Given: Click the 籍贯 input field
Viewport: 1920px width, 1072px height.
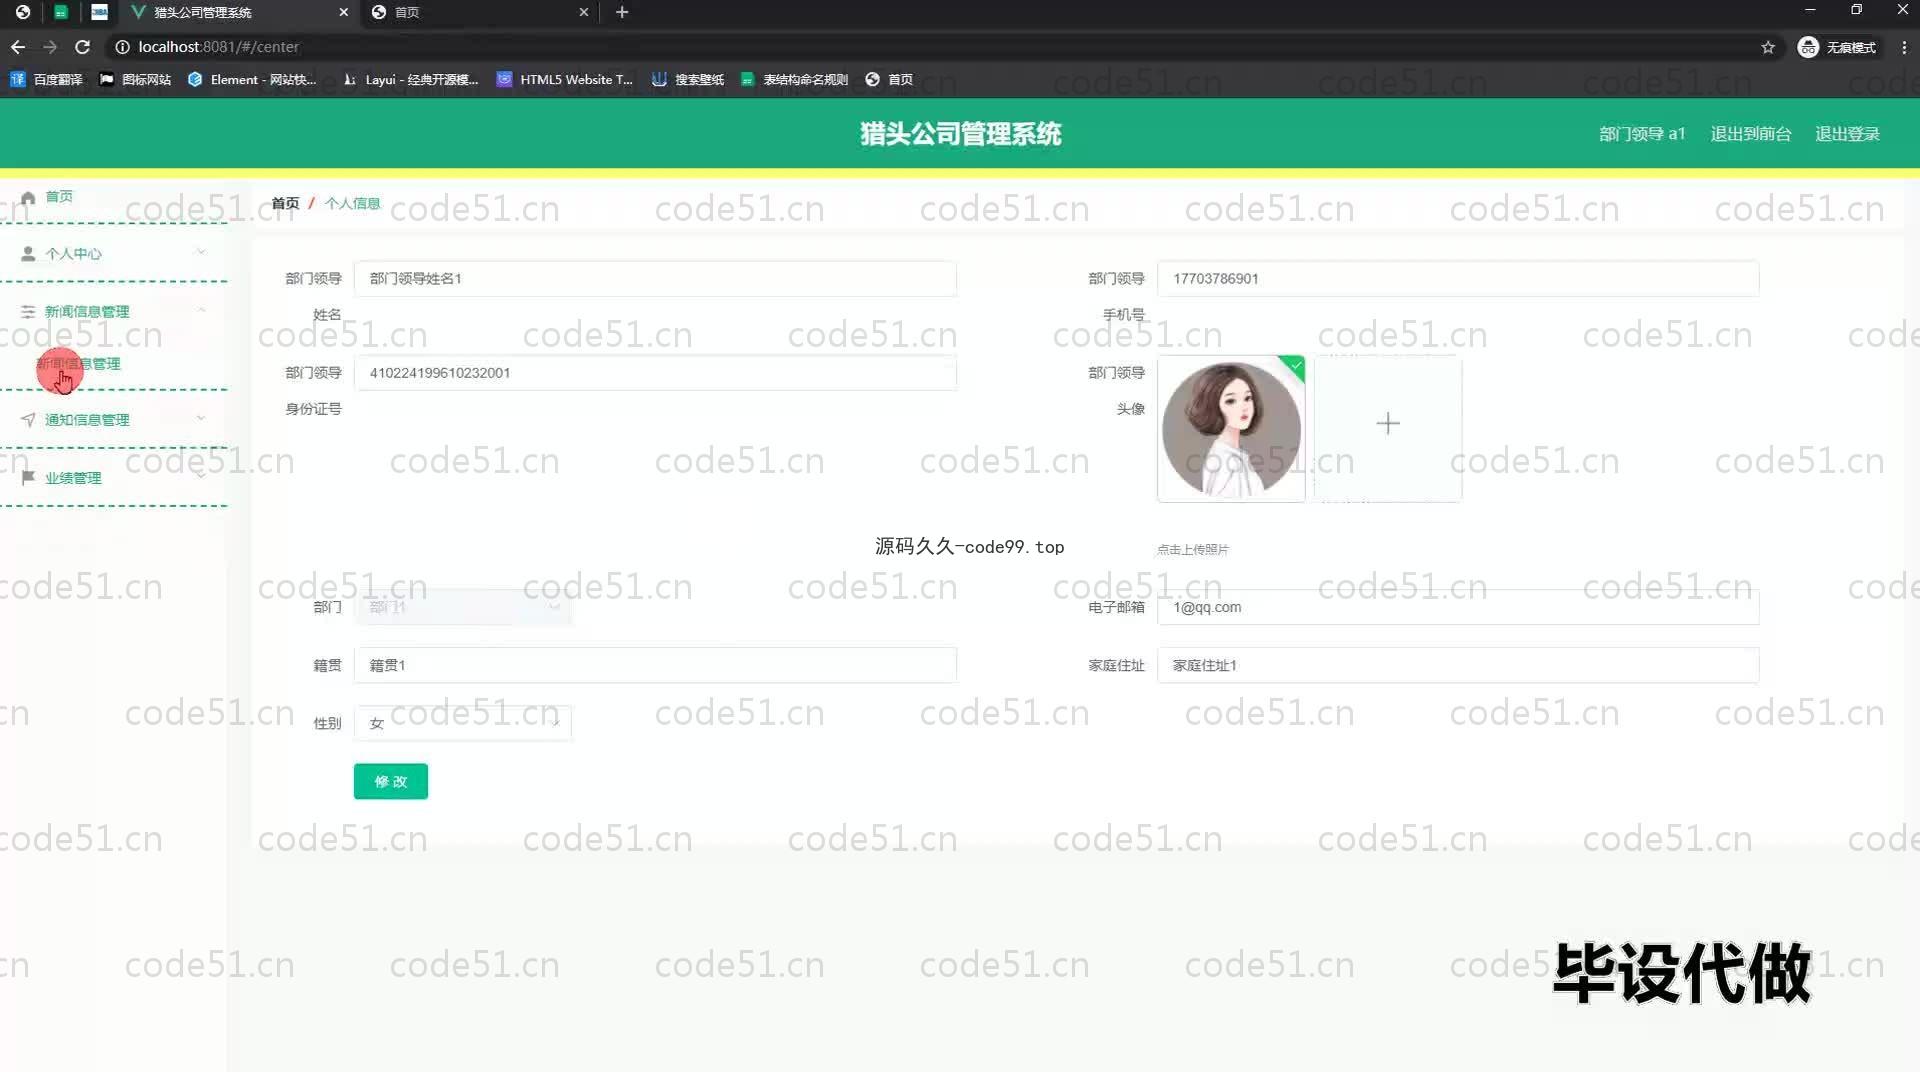Looking at the screenshot, I should pyautogui.click(x=655, y=665).
